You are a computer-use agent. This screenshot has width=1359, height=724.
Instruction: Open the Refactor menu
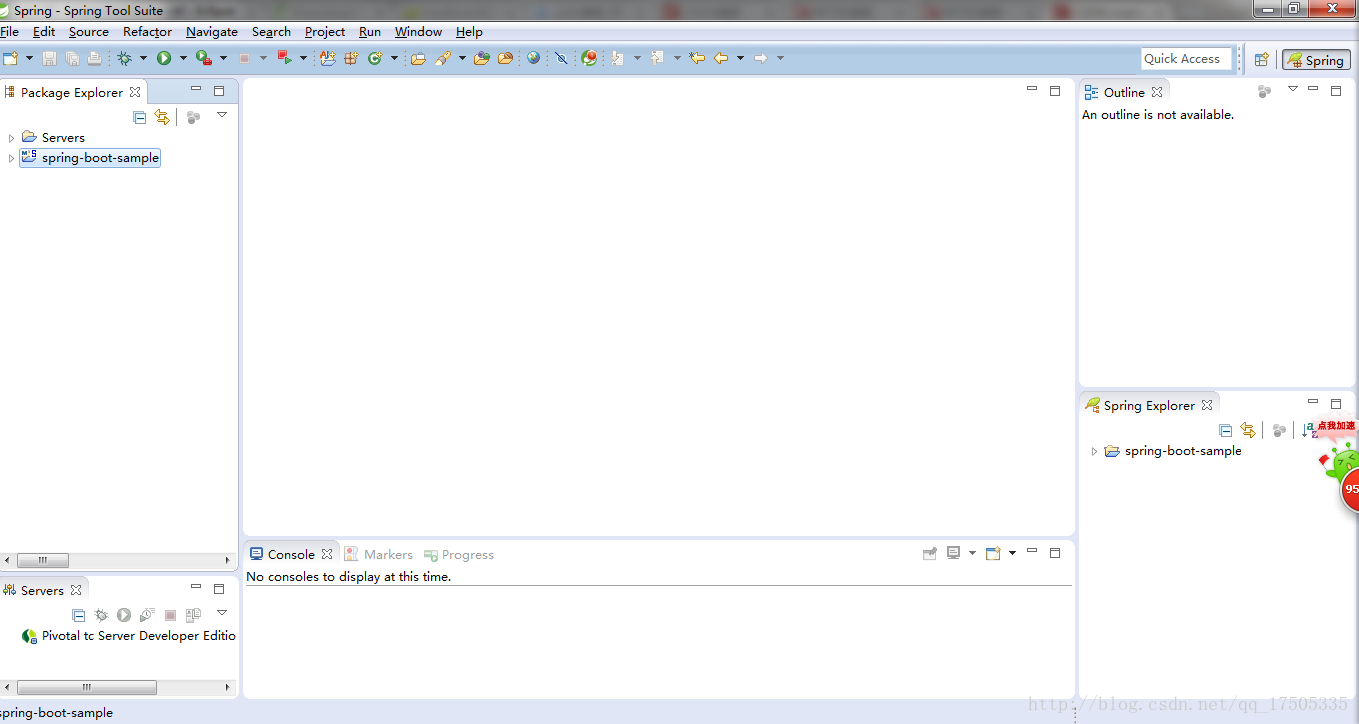(147, 32)
